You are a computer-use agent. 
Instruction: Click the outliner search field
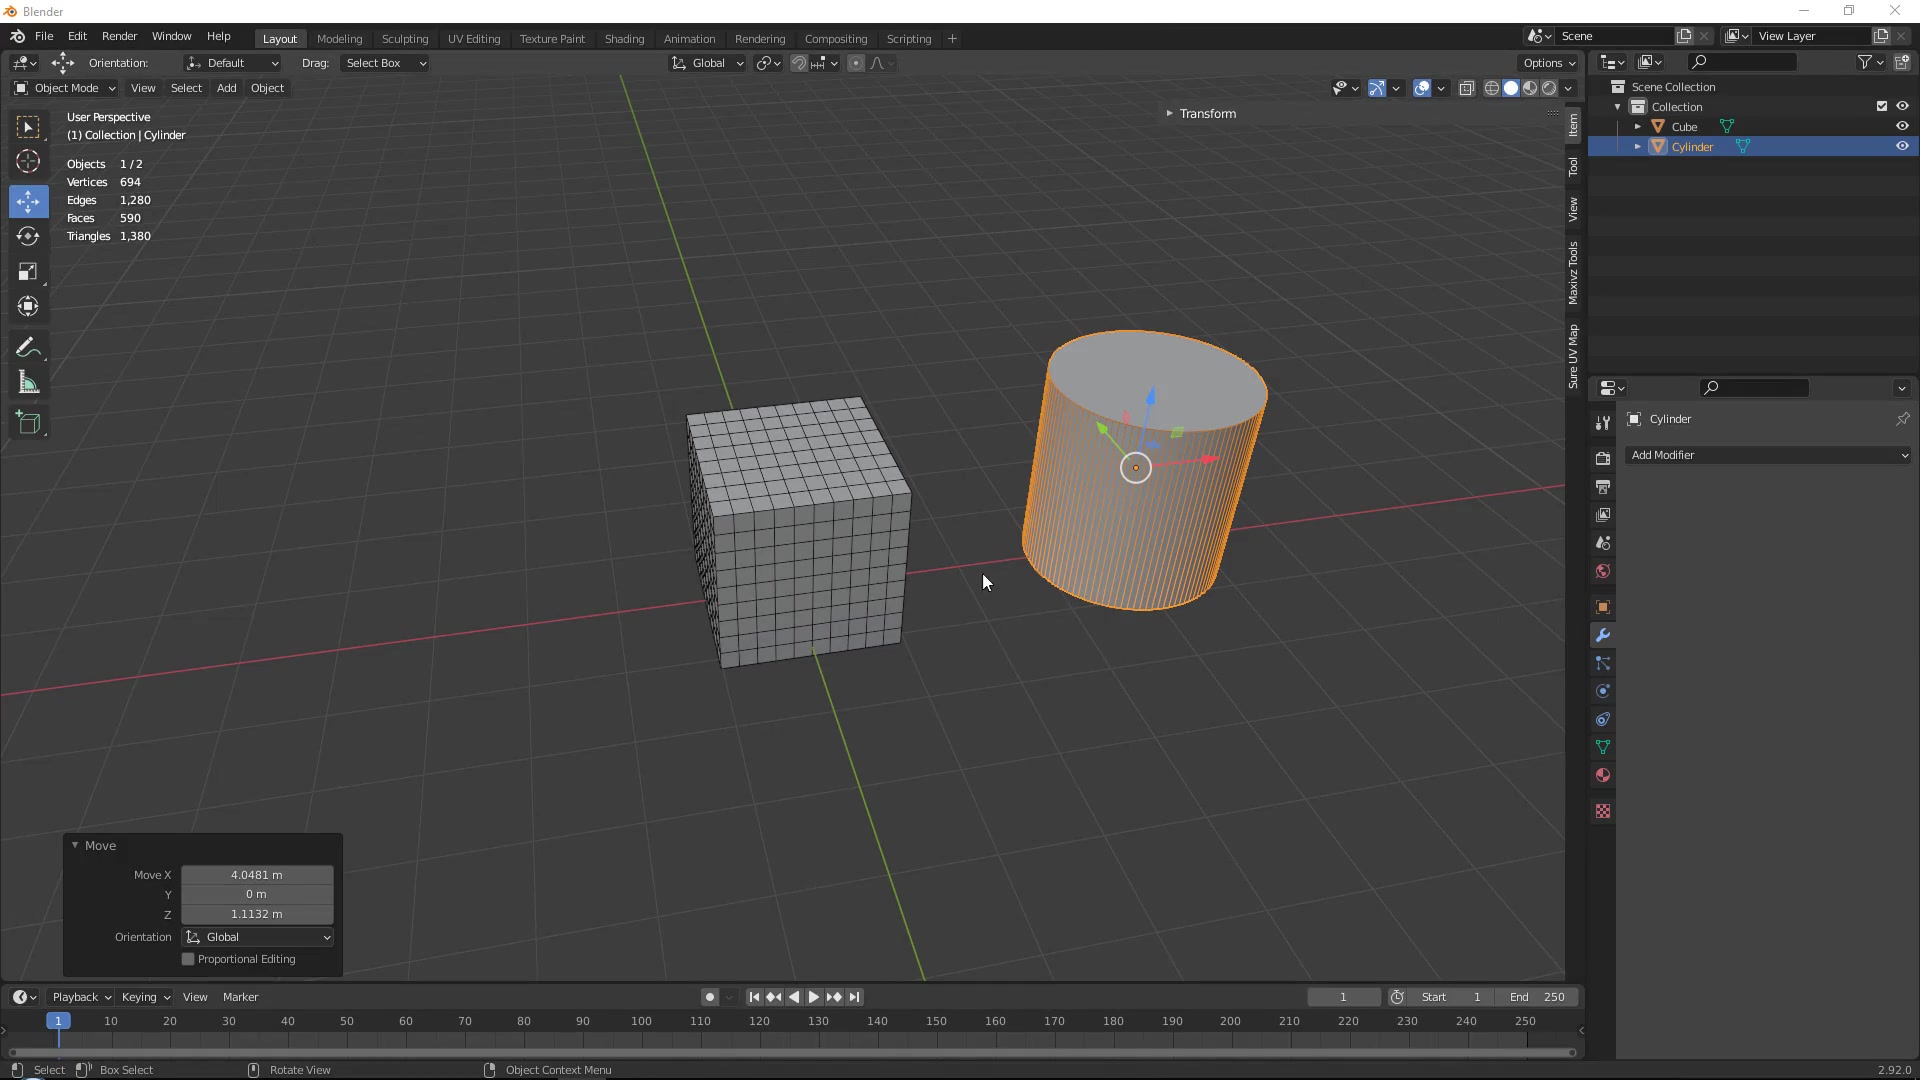(1742, 62)
